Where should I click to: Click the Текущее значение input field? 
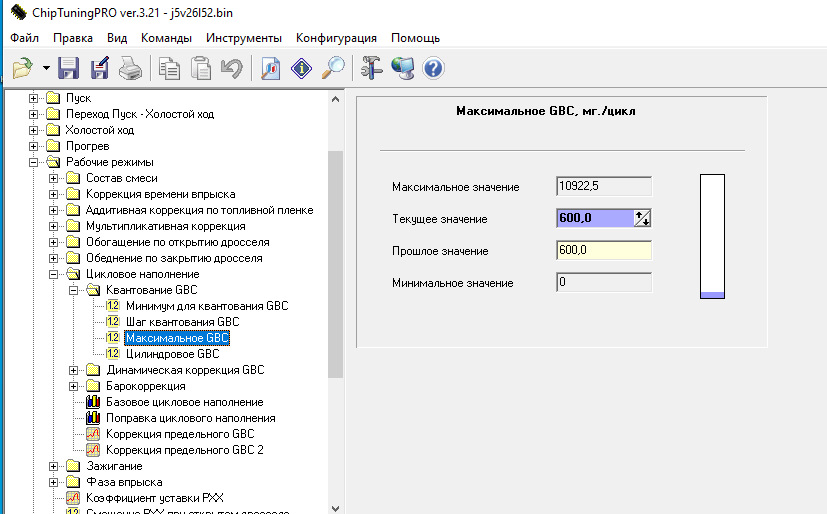(595, 218)
